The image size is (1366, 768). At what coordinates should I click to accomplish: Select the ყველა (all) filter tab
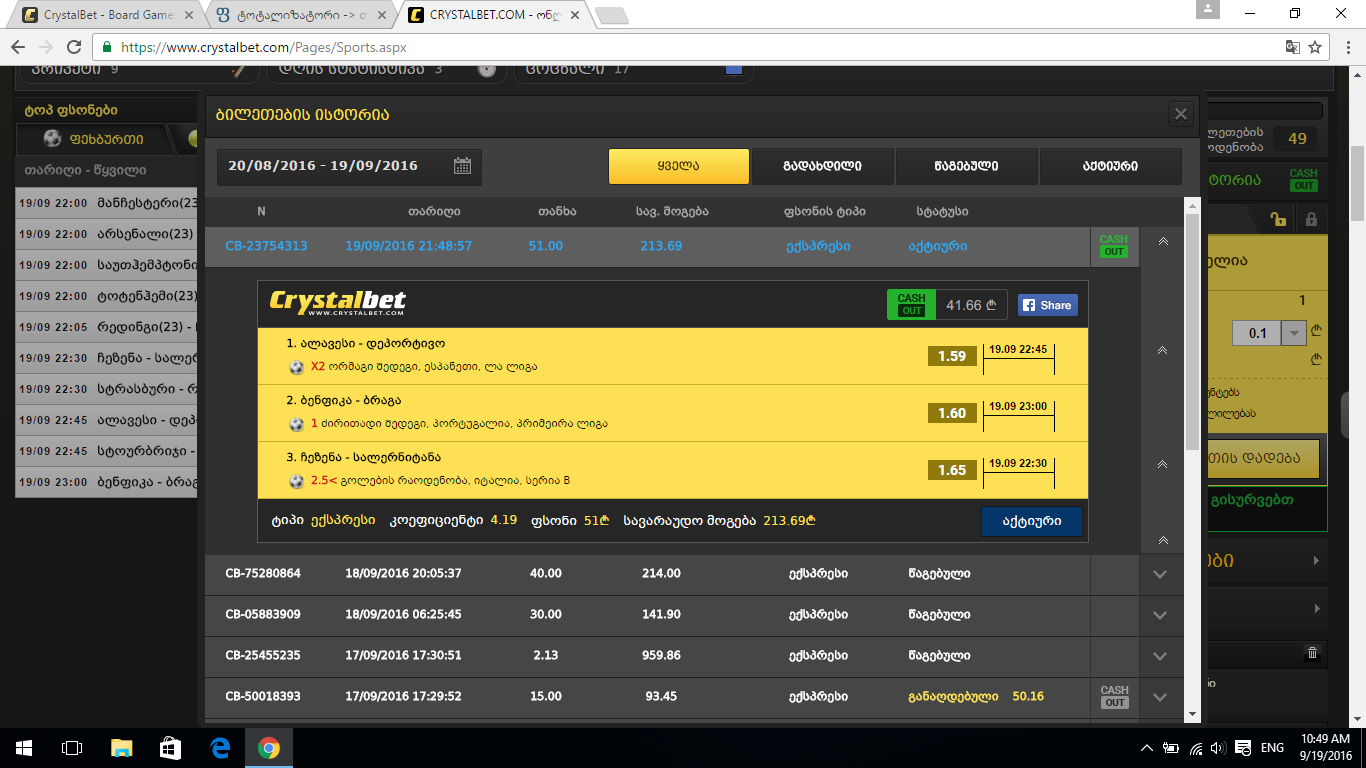point(678,167)
